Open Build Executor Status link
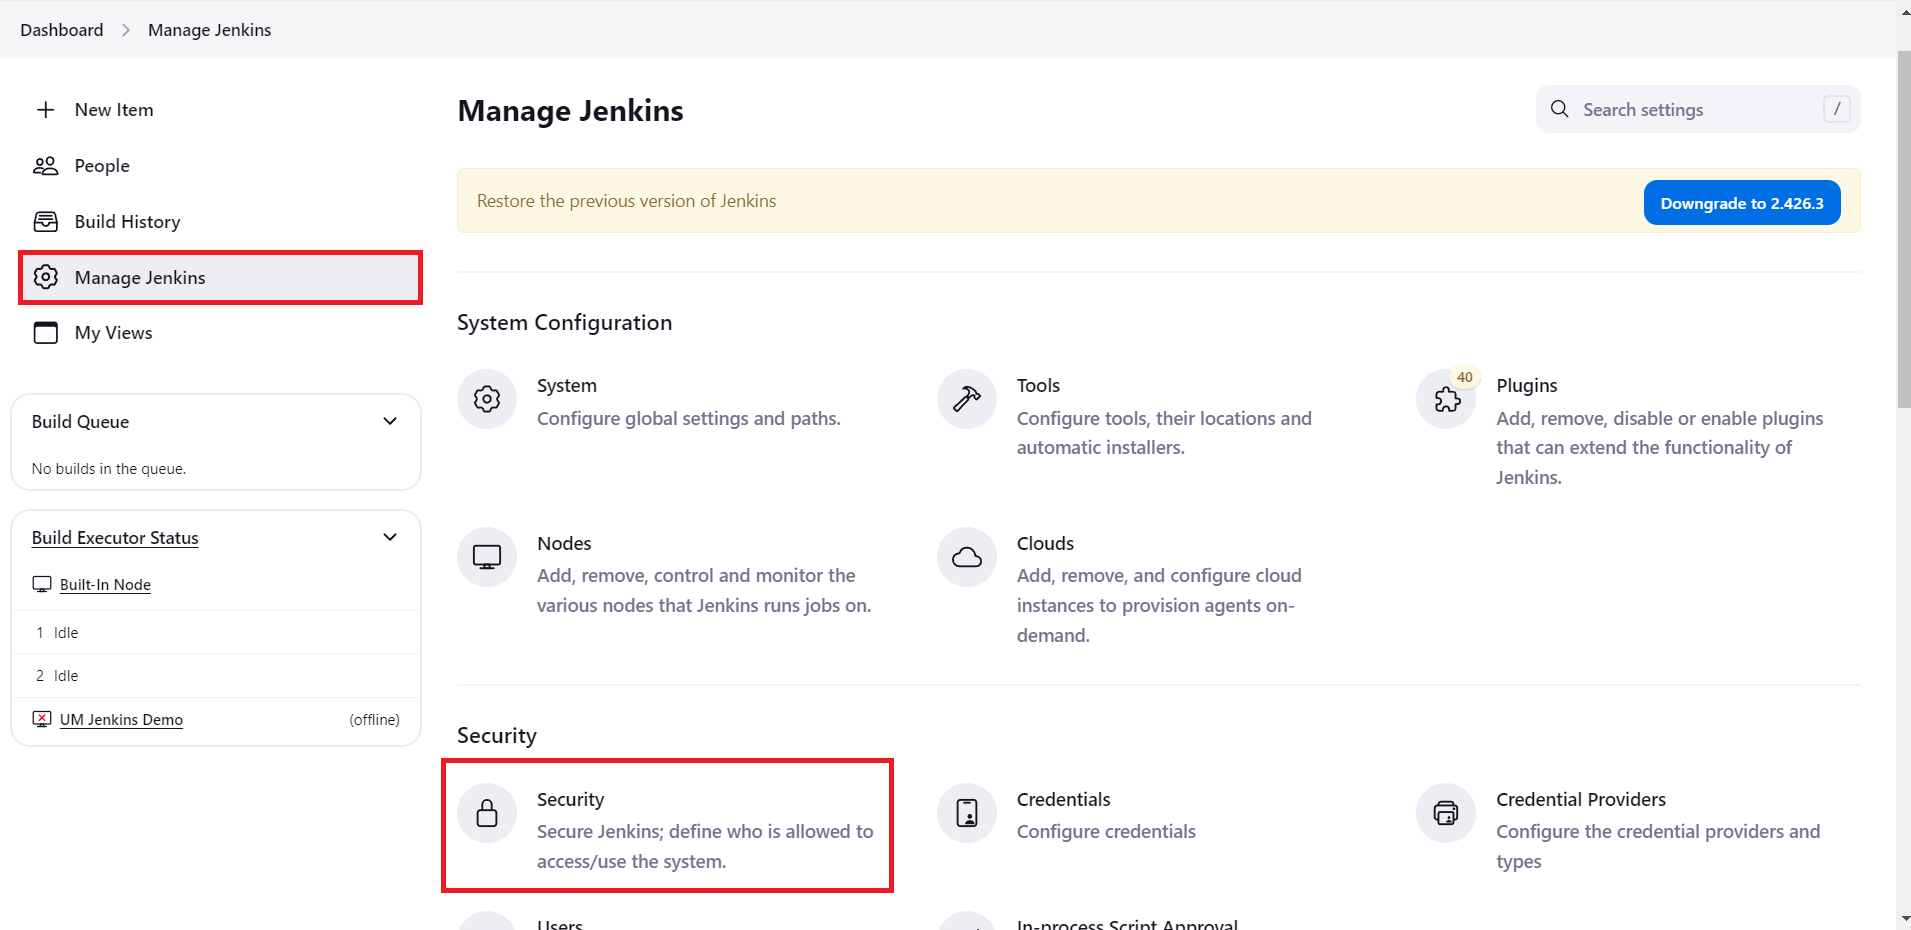This screenshot has height=930, width=1911. click(115, 538)
